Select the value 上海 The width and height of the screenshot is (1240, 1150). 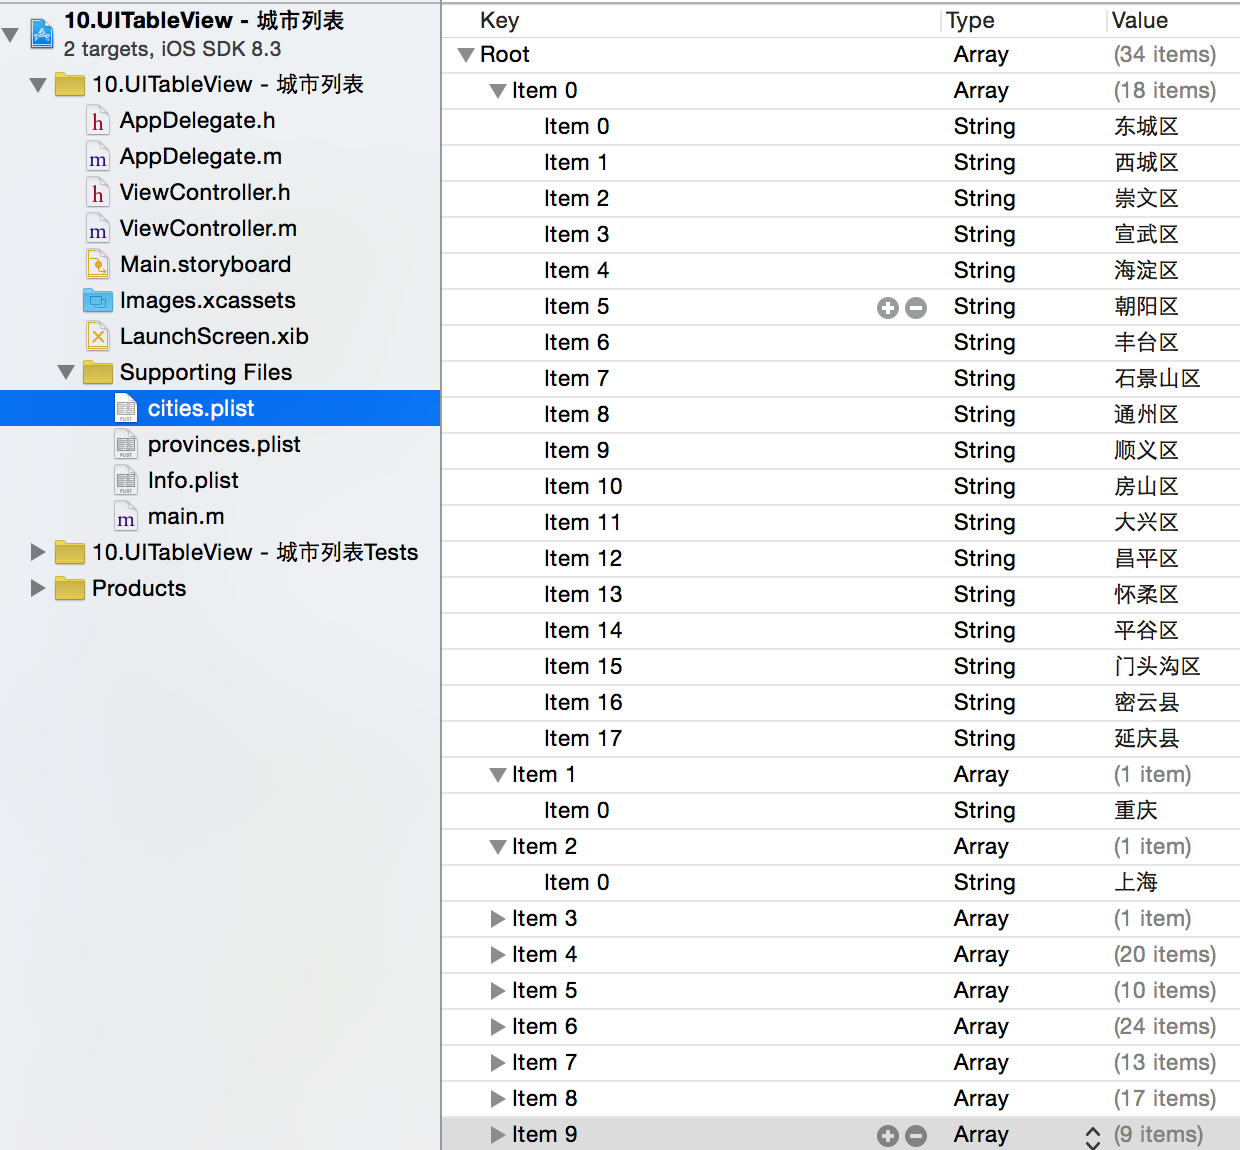pos(1136,883)
